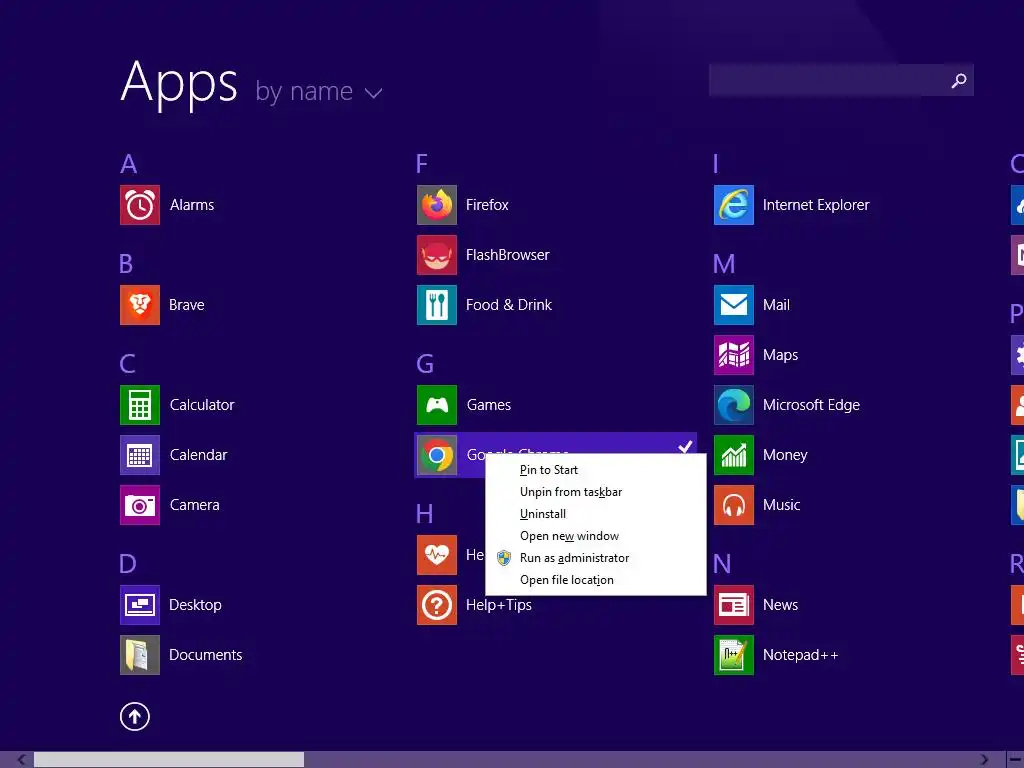Click the letter heading I
Image resolution: width=1024 pixels, height=768 pixels.
pos(716,164)
